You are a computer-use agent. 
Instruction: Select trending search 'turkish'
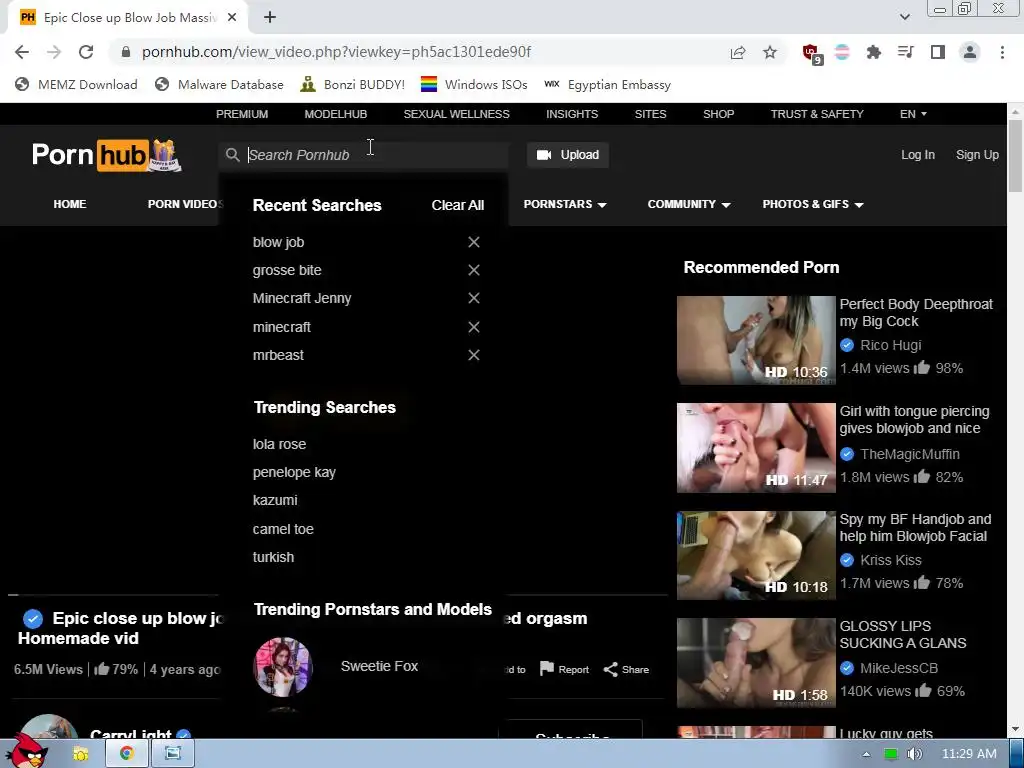(273, 557)
